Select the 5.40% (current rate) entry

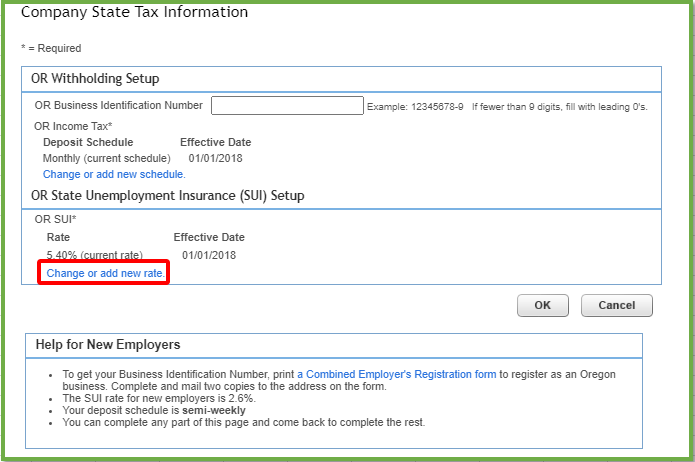pos(94,255)
